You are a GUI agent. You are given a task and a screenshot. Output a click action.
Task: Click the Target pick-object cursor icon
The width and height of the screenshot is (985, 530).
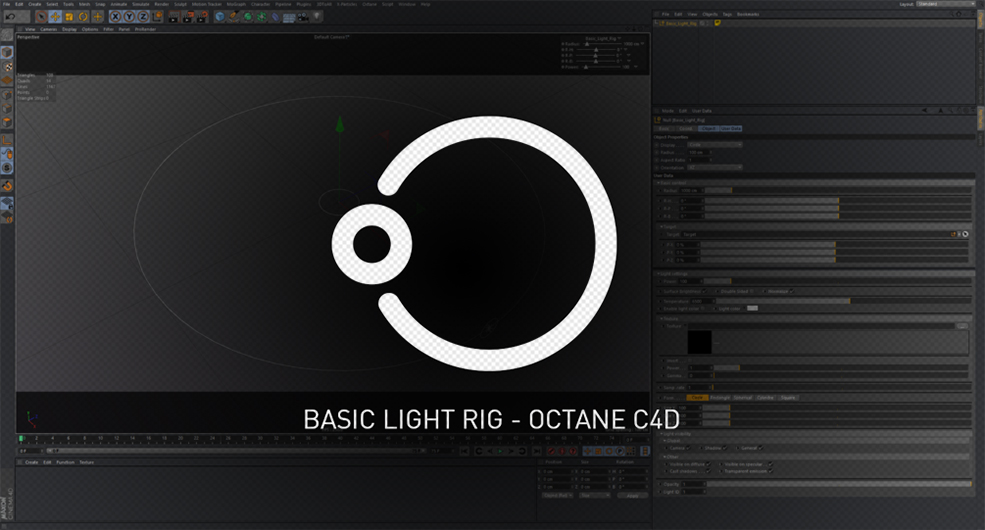pos(966,234)
